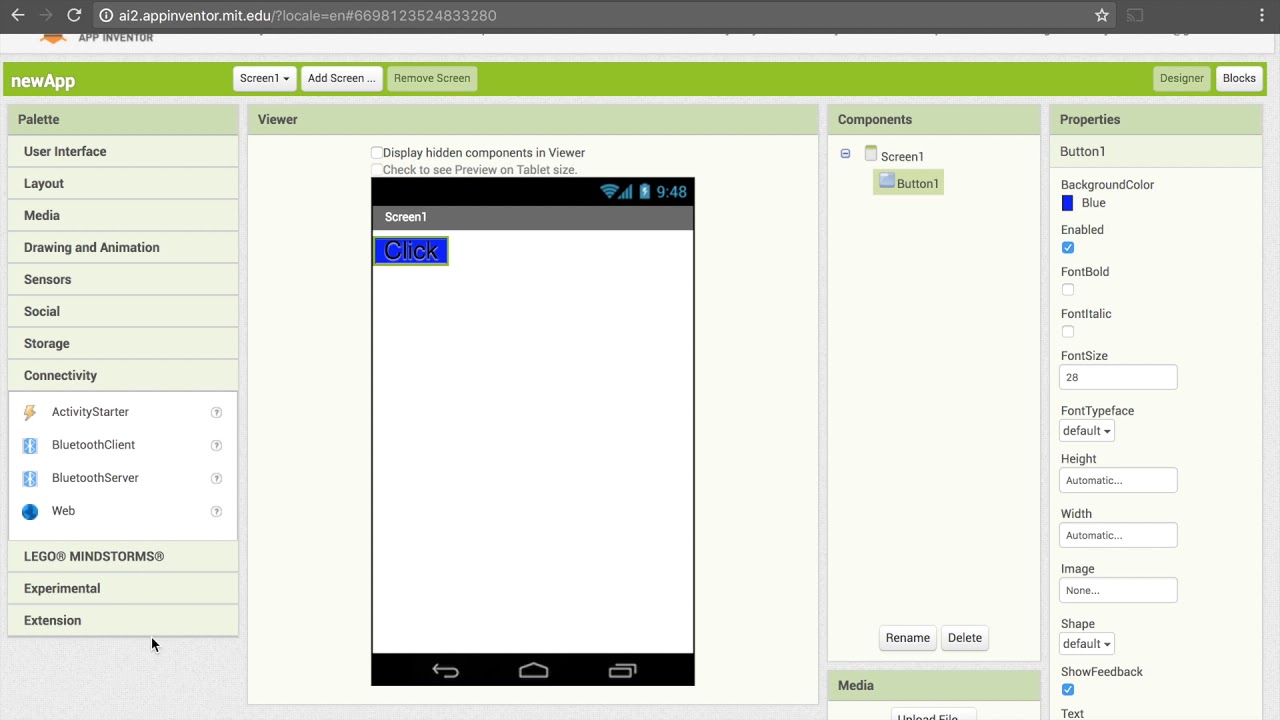Viewport: 1280px width, 720px height.
Task: Expand the Extension palette section
Action: click(x=123, y=620)
